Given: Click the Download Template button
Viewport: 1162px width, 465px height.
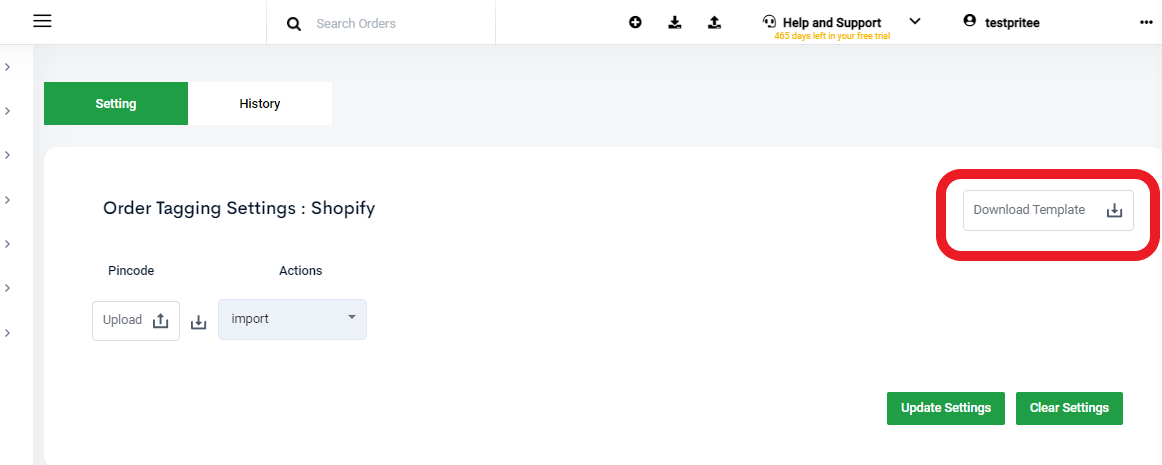Looking at the screenshot, I should 1048,211.
